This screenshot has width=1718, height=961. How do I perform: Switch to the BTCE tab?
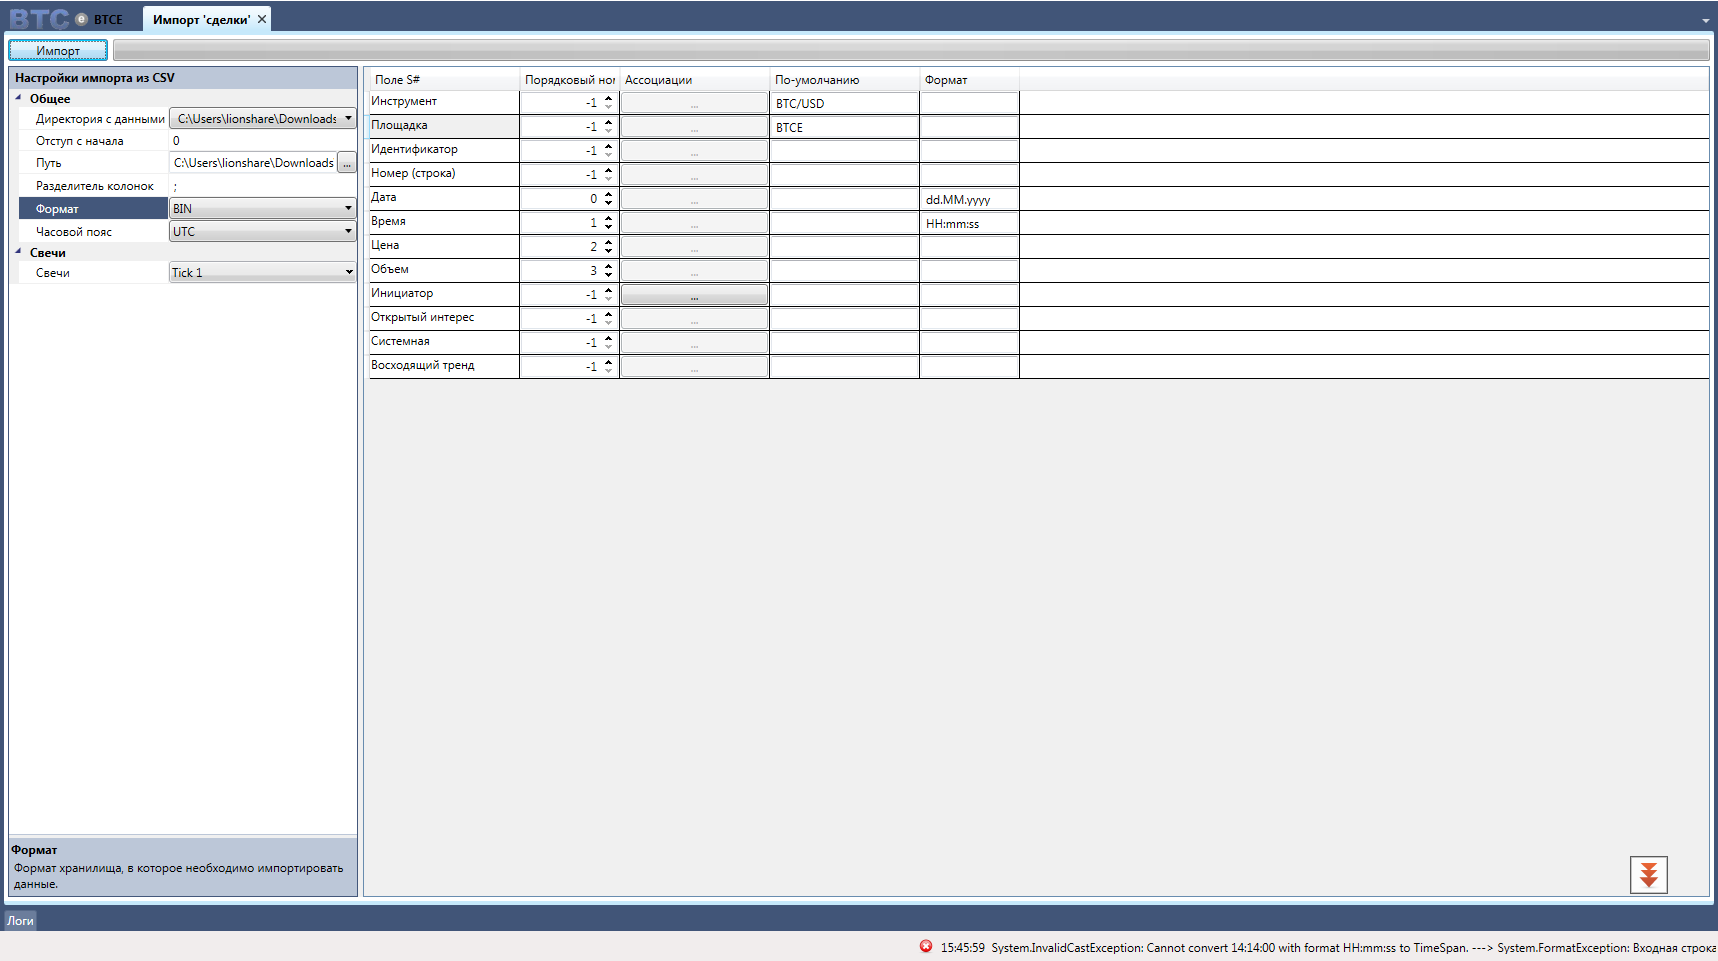pyautogui.click(x=108, y=20)
